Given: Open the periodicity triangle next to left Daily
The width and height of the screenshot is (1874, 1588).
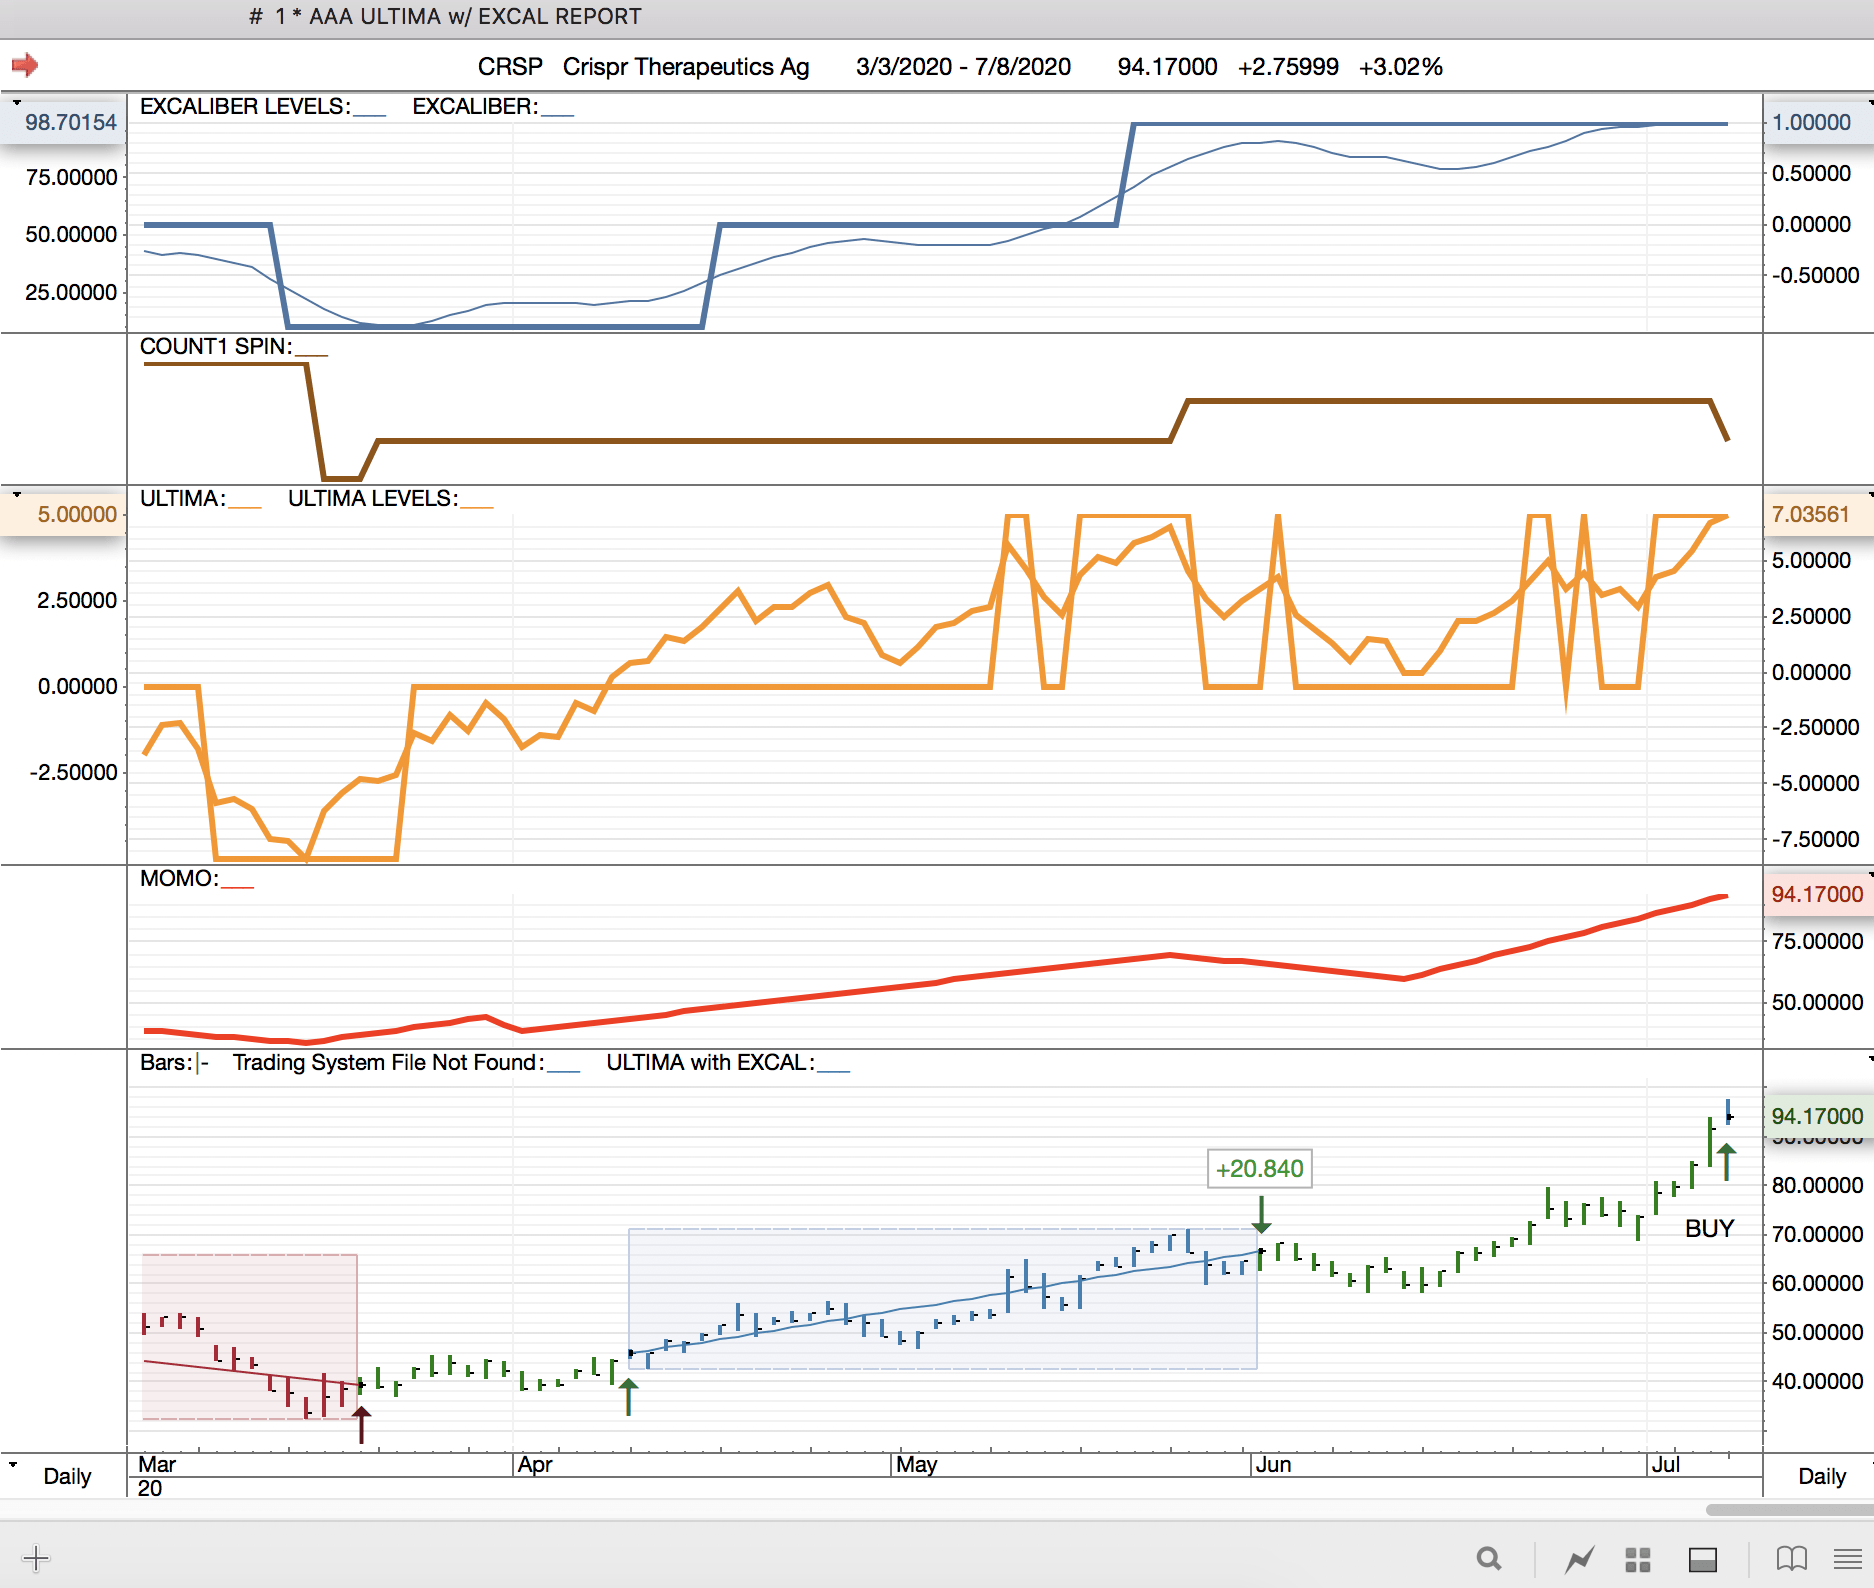Looking at the screenshot, I should [x=13, y=1464].
